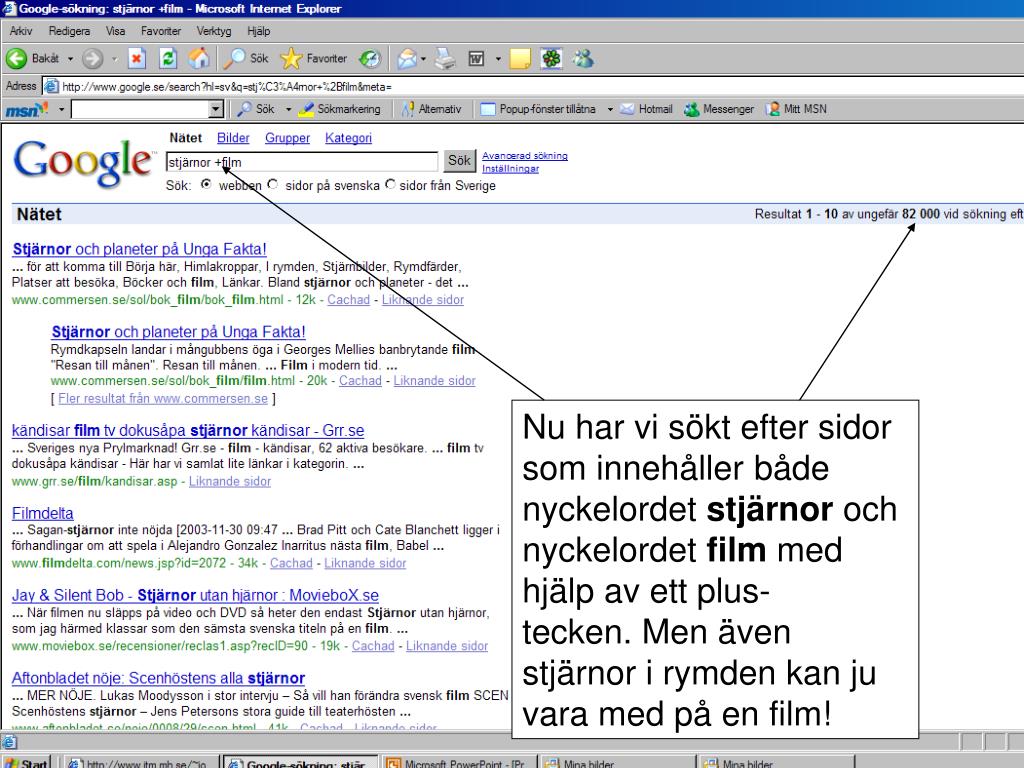Open the Messenger people icon in the IE toolbar
The width and height of the screenshot is (1024, 768).
coord(583,59)
